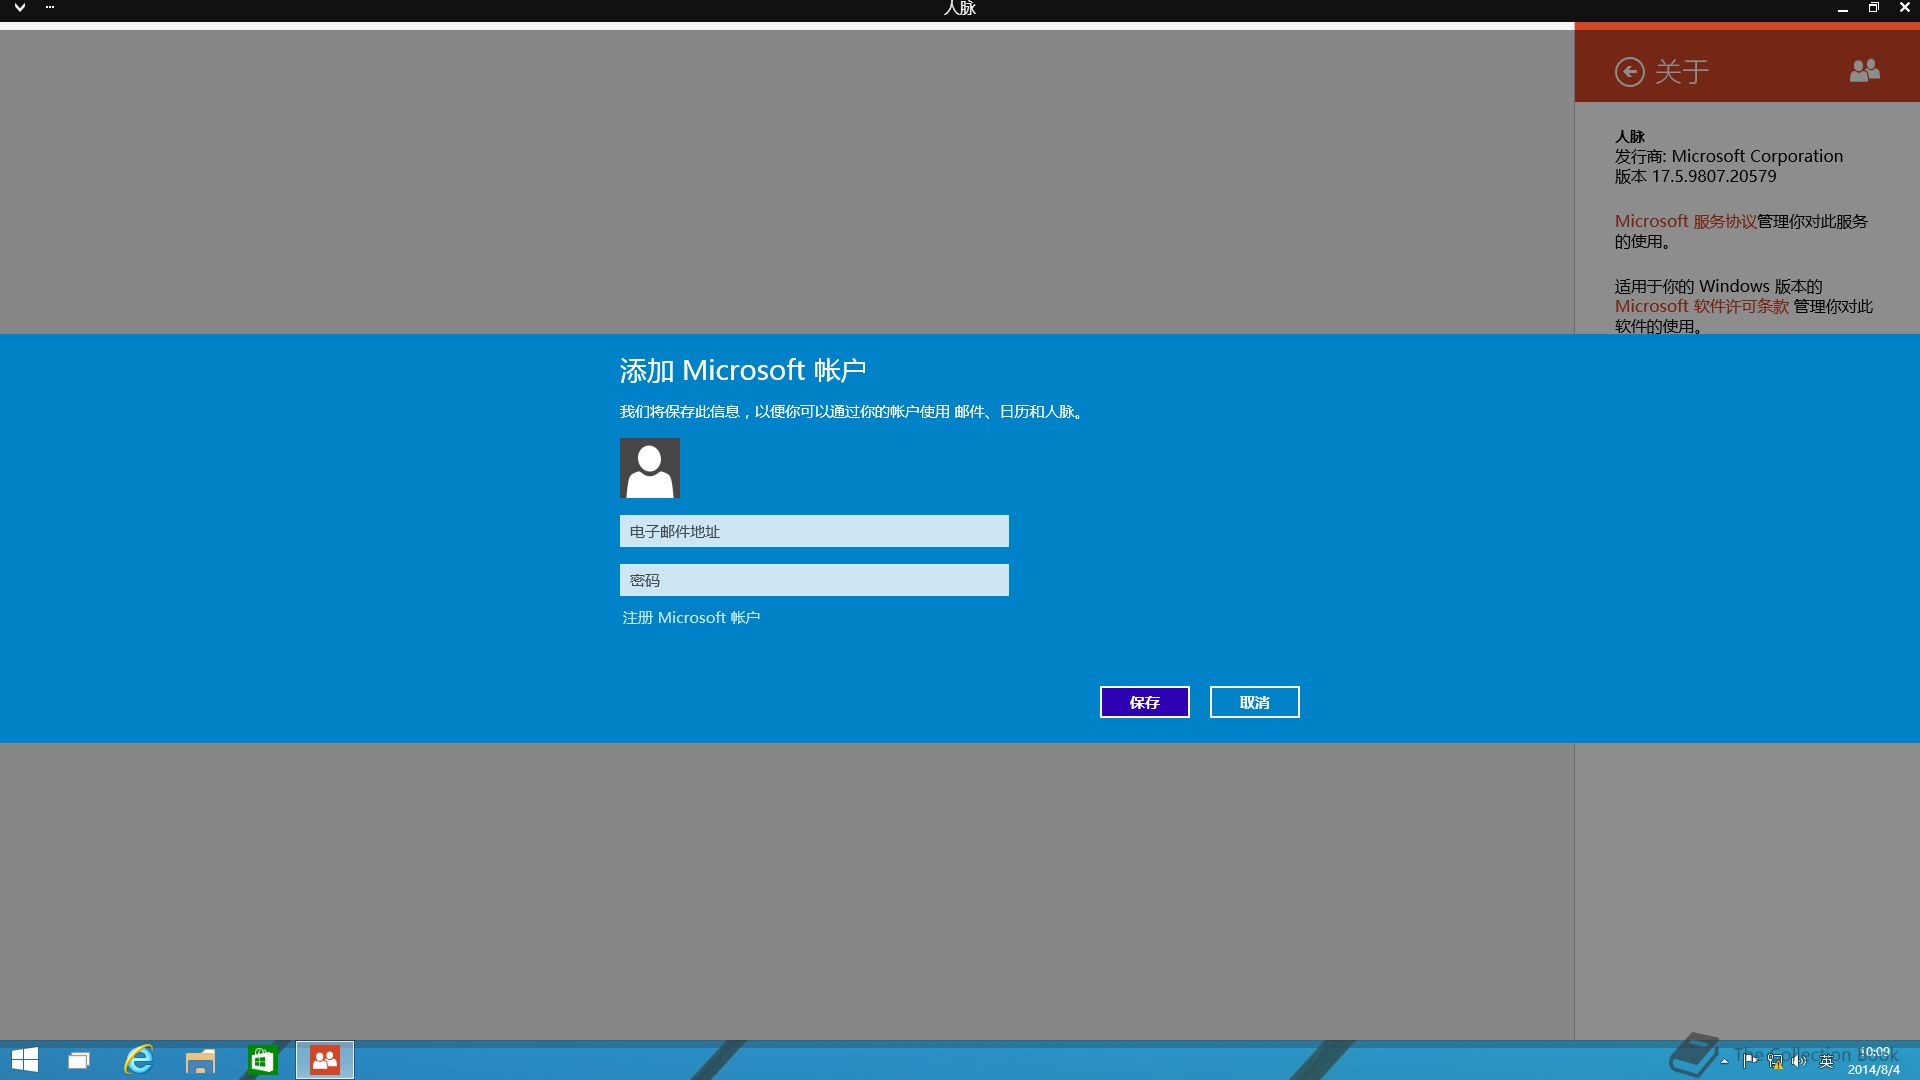Viewport: 1920px width, 1080px height.
Task: Select the People app taskbar icon
Action: tap(325, 1060)
